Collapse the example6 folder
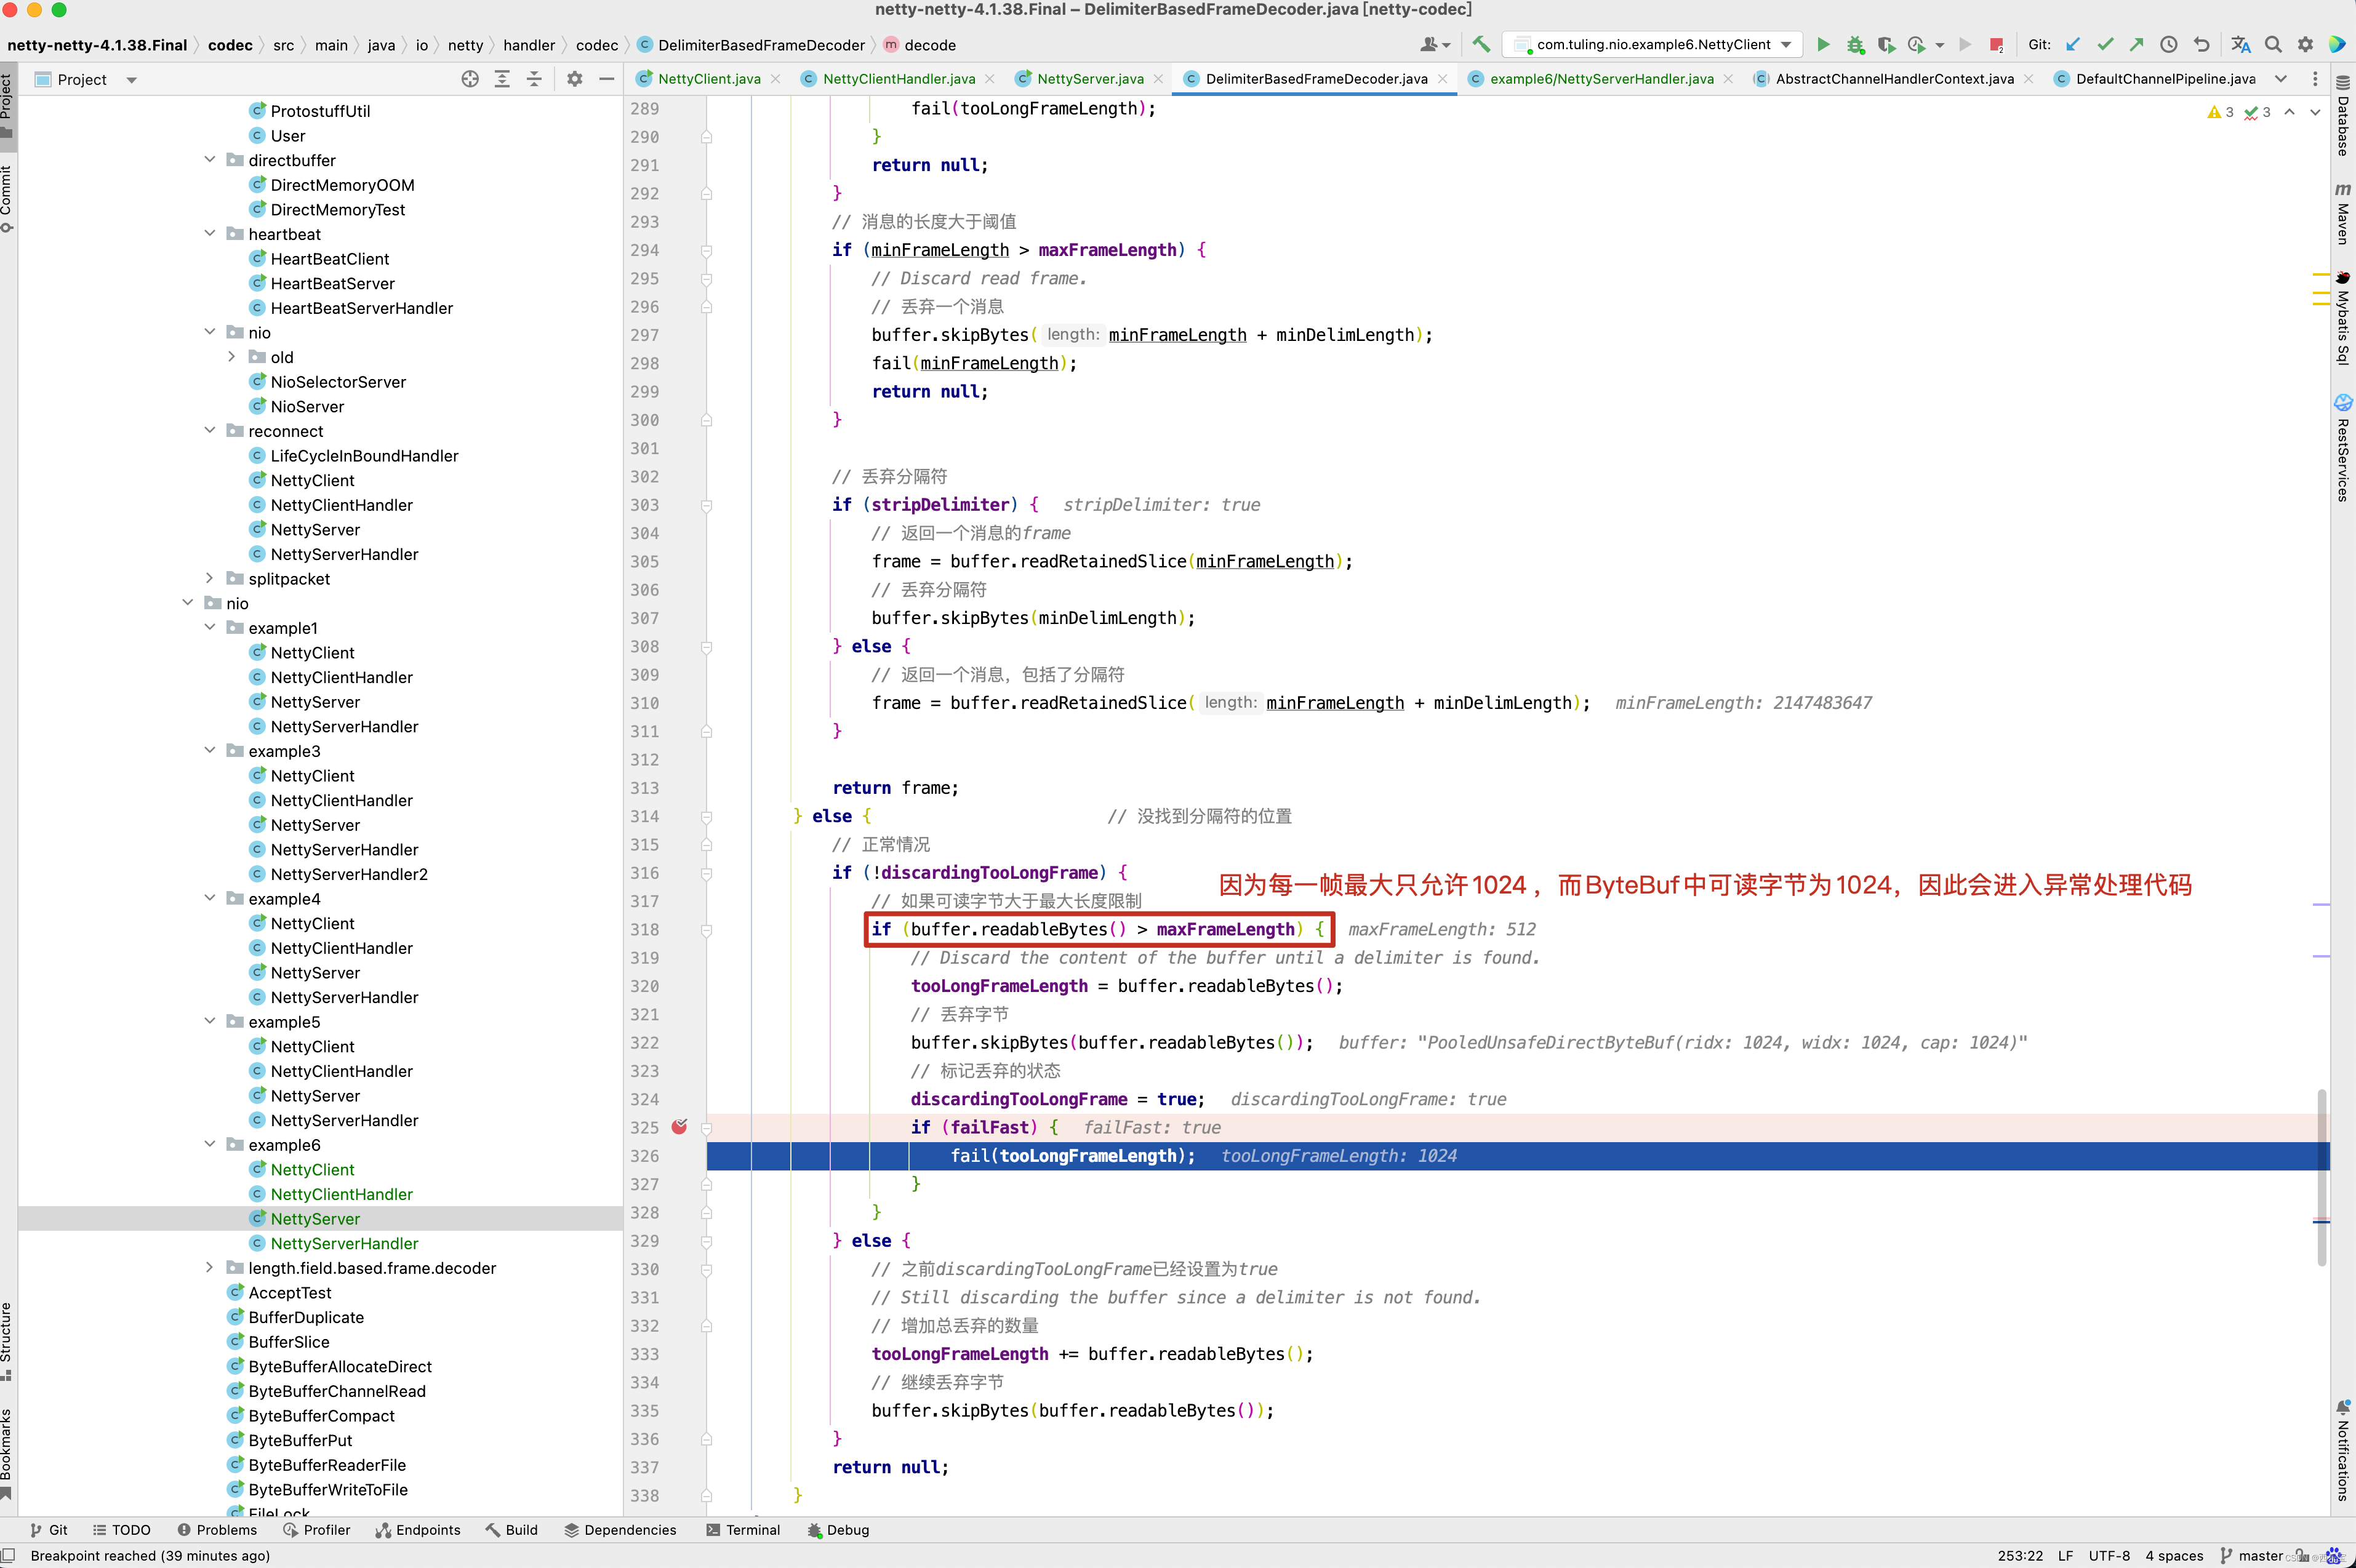This screenshot has width=2356, height=1568. pos(210,1145)
